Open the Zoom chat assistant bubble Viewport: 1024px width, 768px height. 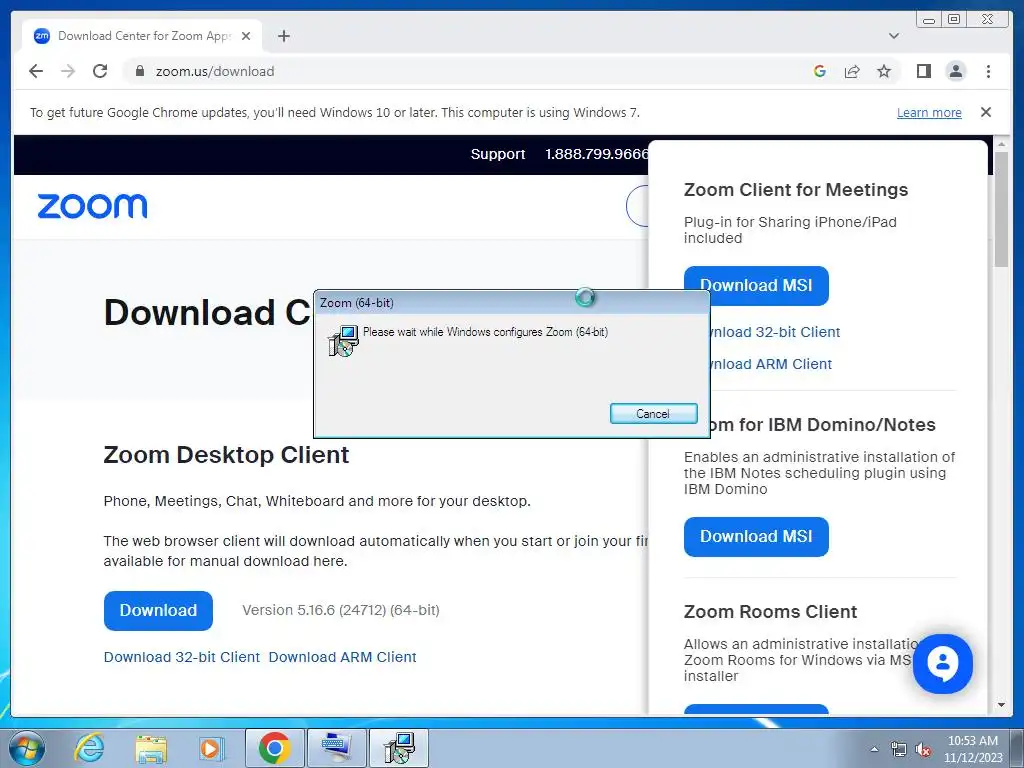tap(942, 664)
